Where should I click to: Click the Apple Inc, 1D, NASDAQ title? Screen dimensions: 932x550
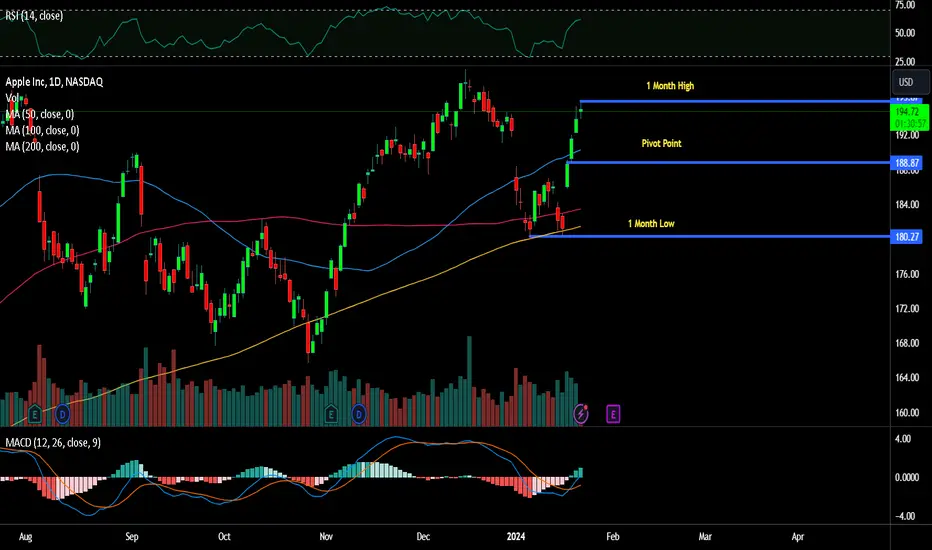(x=54, y=82)
